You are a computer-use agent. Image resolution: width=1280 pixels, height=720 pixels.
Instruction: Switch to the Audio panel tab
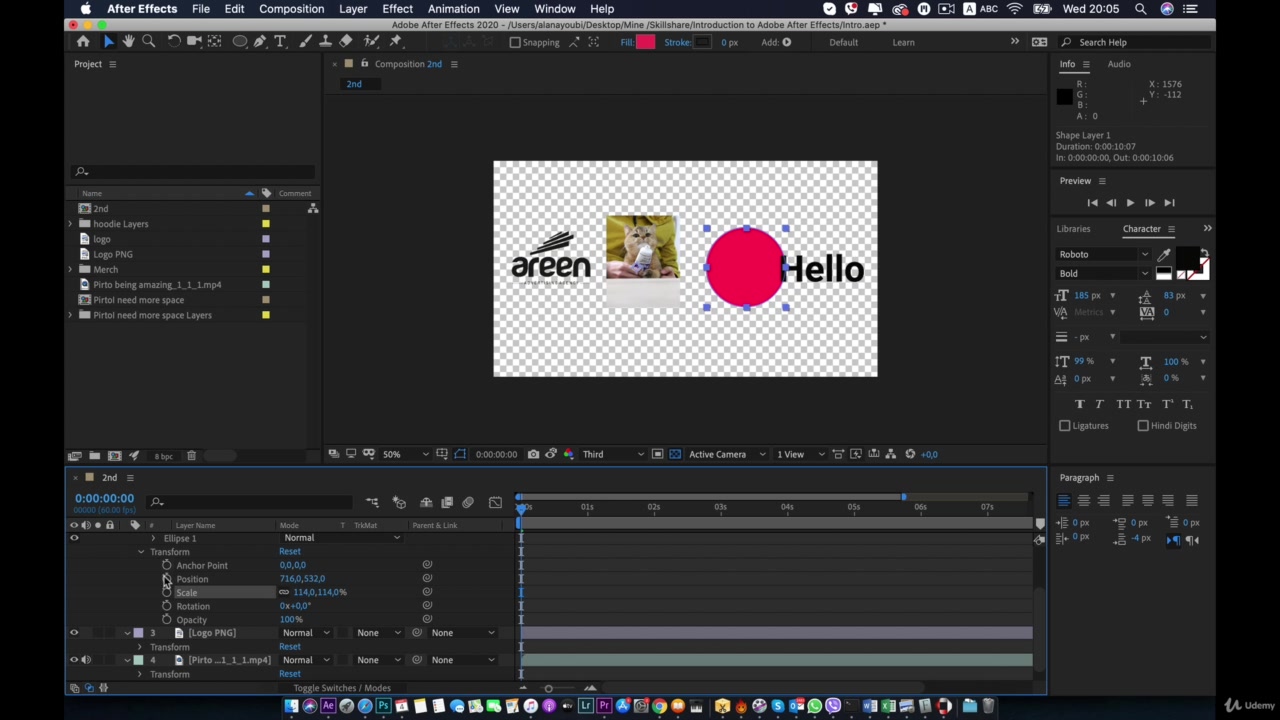pos(1118,64)
